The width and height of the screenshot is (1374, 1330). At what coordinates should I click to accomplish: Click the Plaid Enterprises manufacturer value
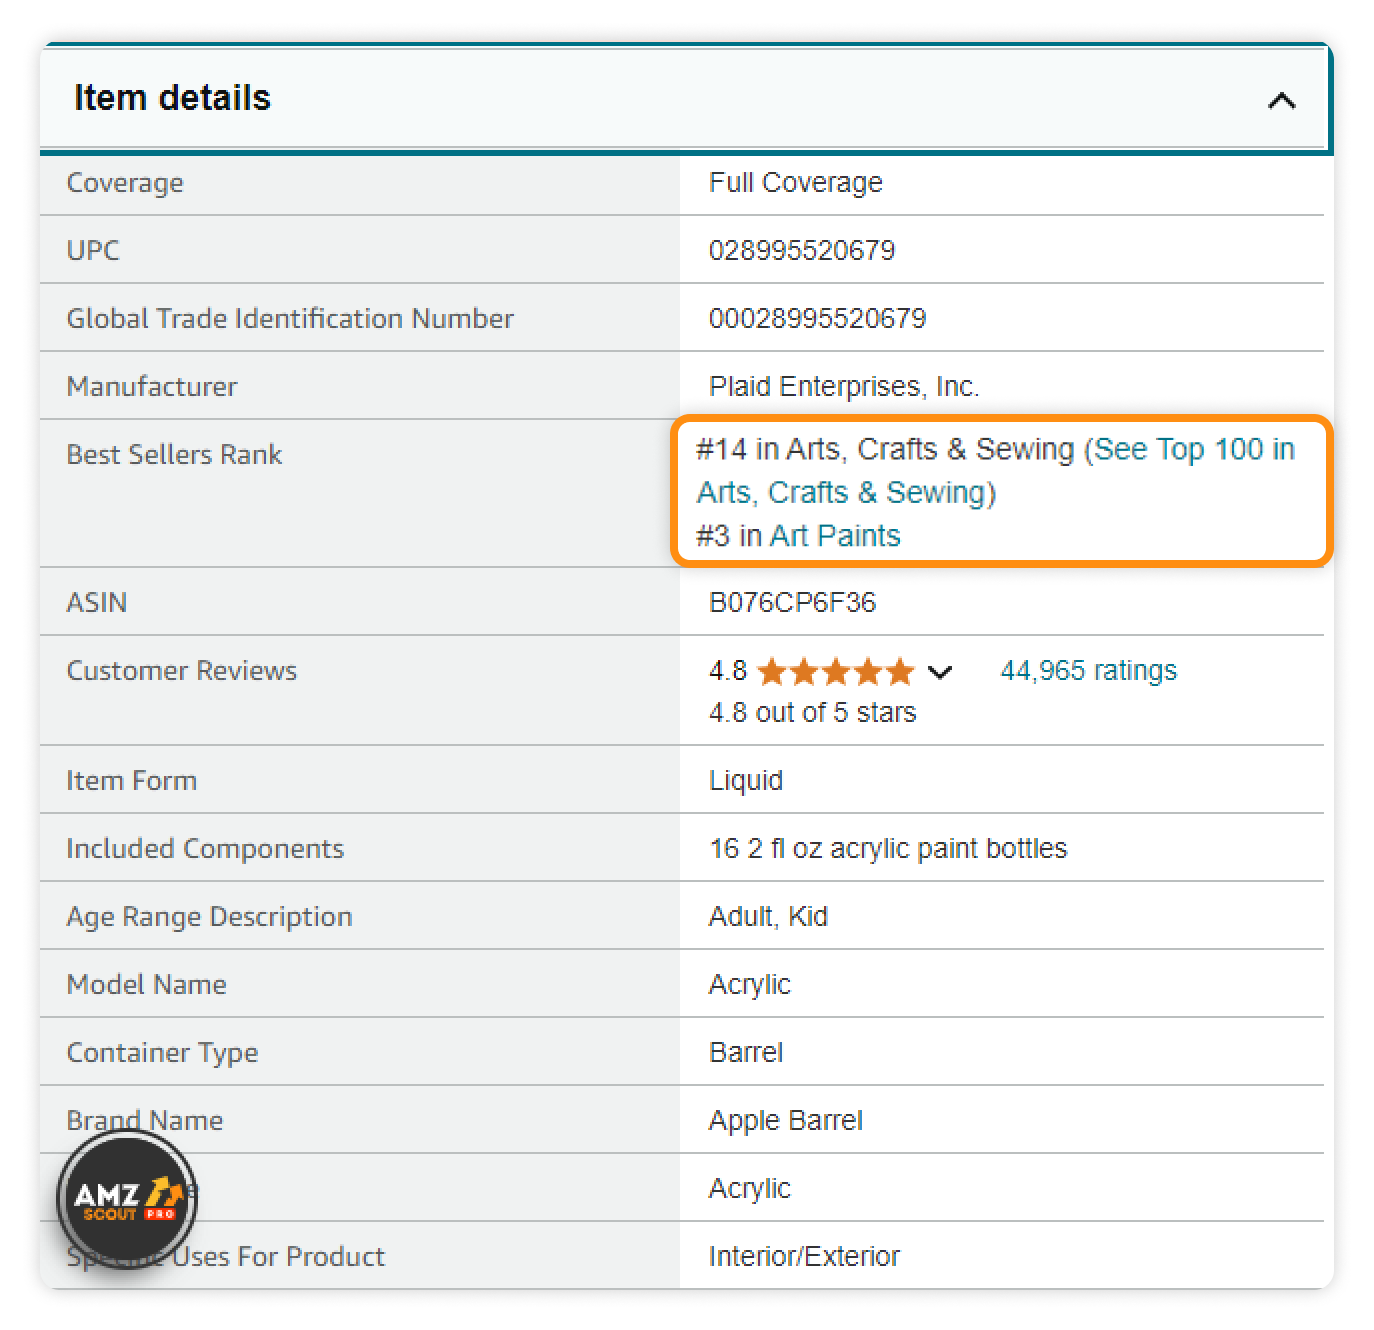click(x=845, y=385)
